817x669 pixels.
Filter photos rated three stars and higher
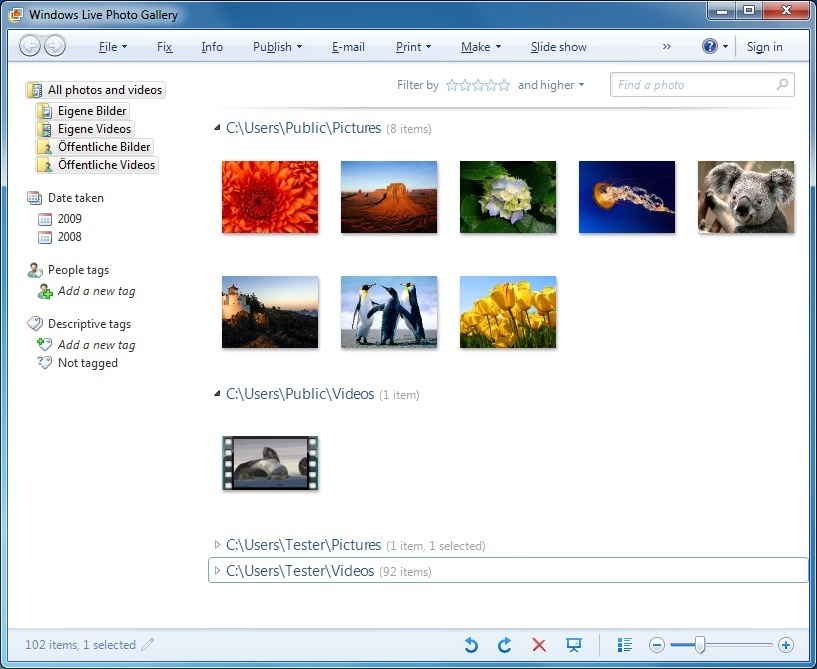[477, 85]
